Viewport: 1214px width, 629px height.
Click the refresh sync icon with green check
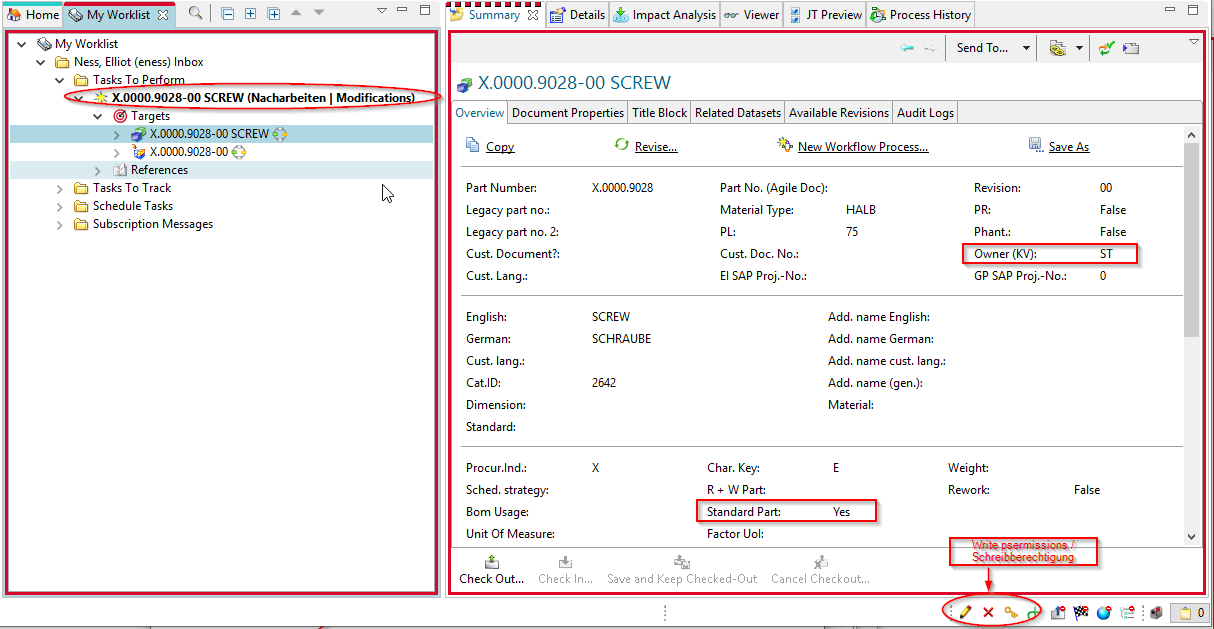point(1106,48)
